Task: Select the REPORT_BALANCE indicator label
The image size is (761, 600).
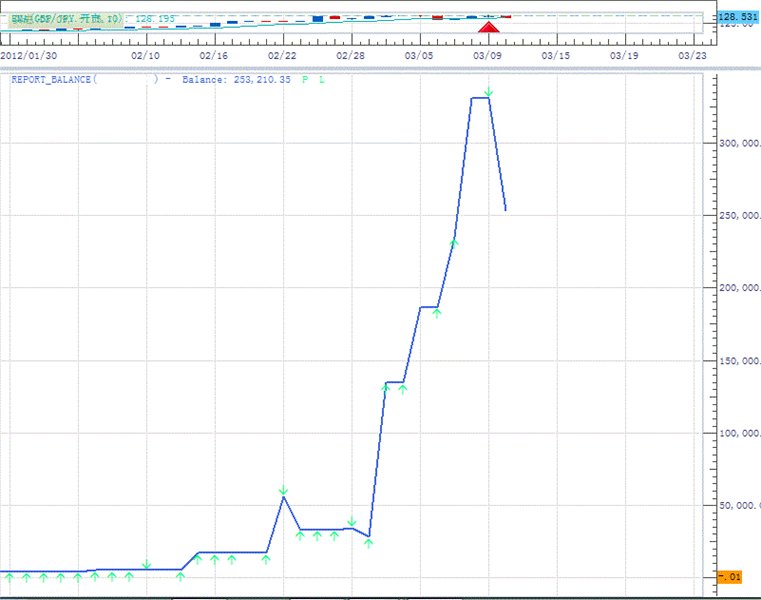Action: coord(52,79)
